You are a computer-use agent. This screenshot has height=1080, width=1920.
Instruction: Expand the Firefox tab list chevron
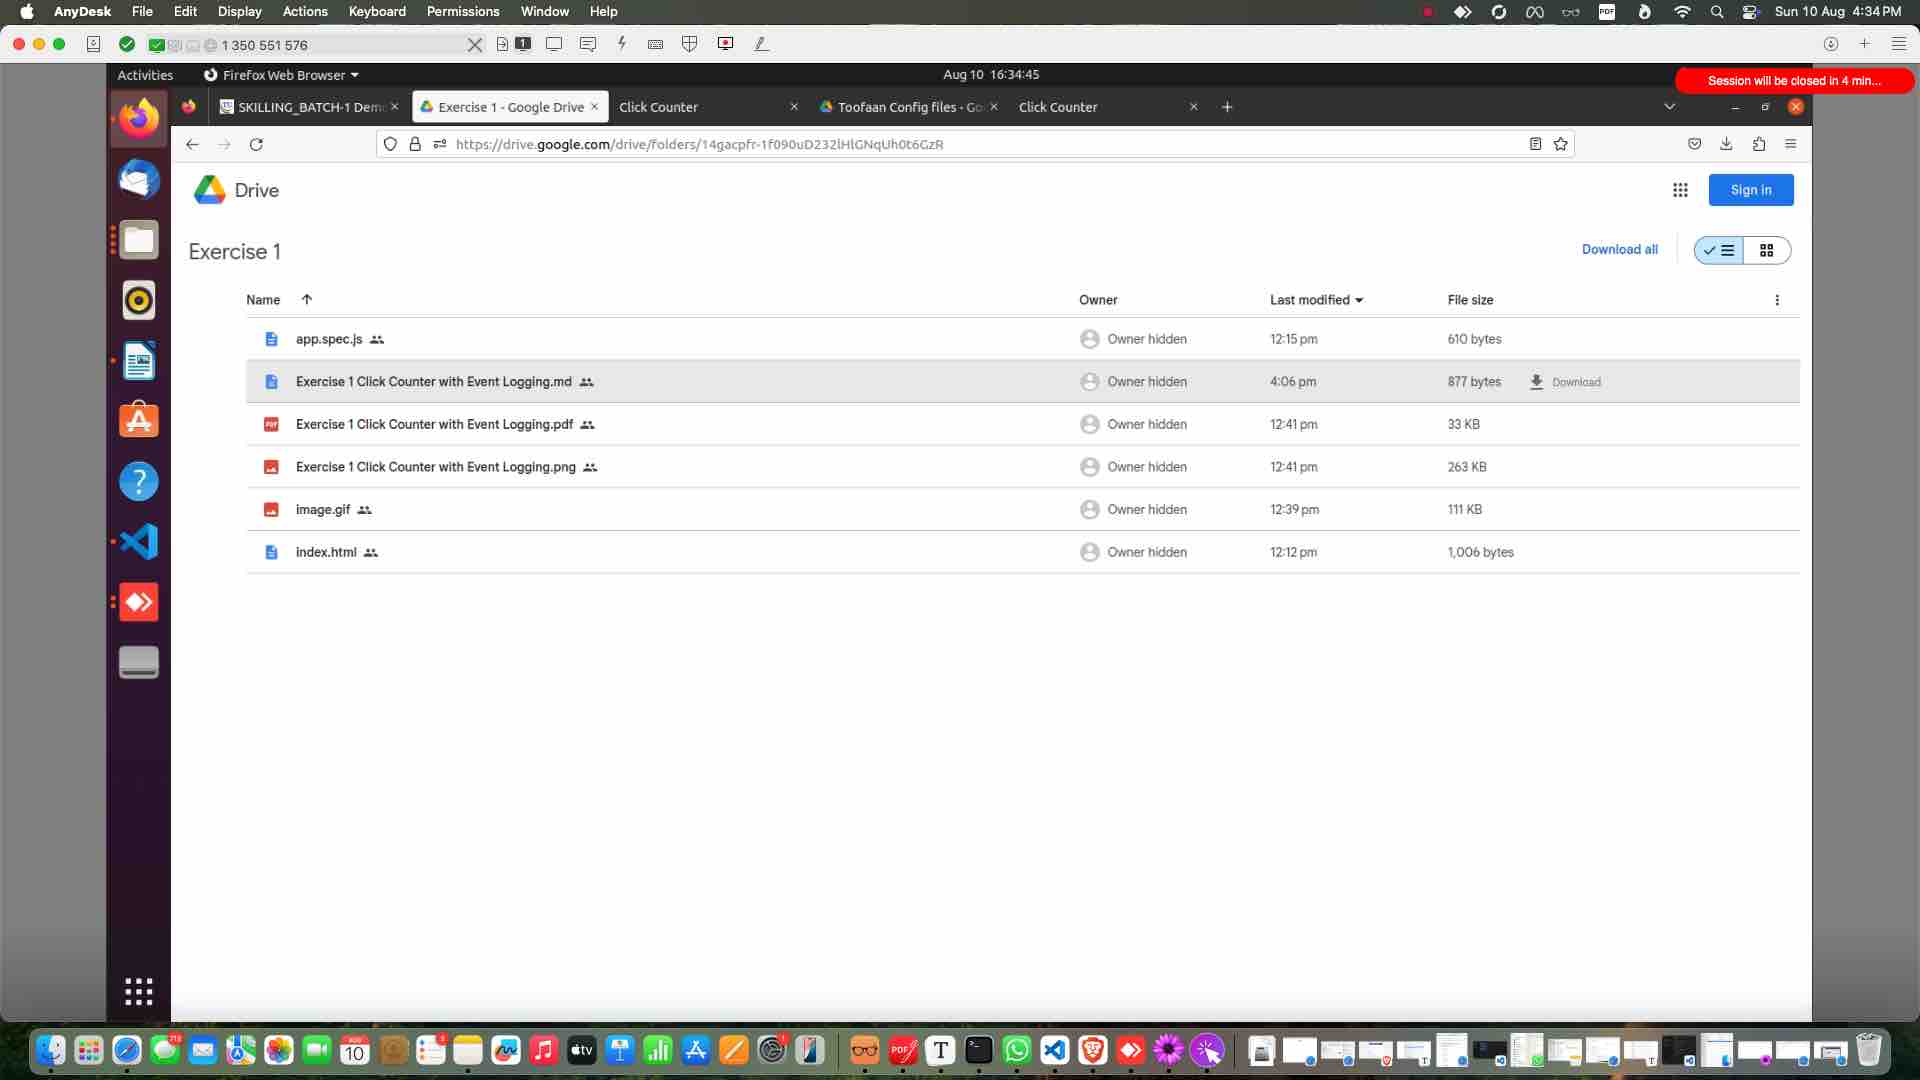1668,106
